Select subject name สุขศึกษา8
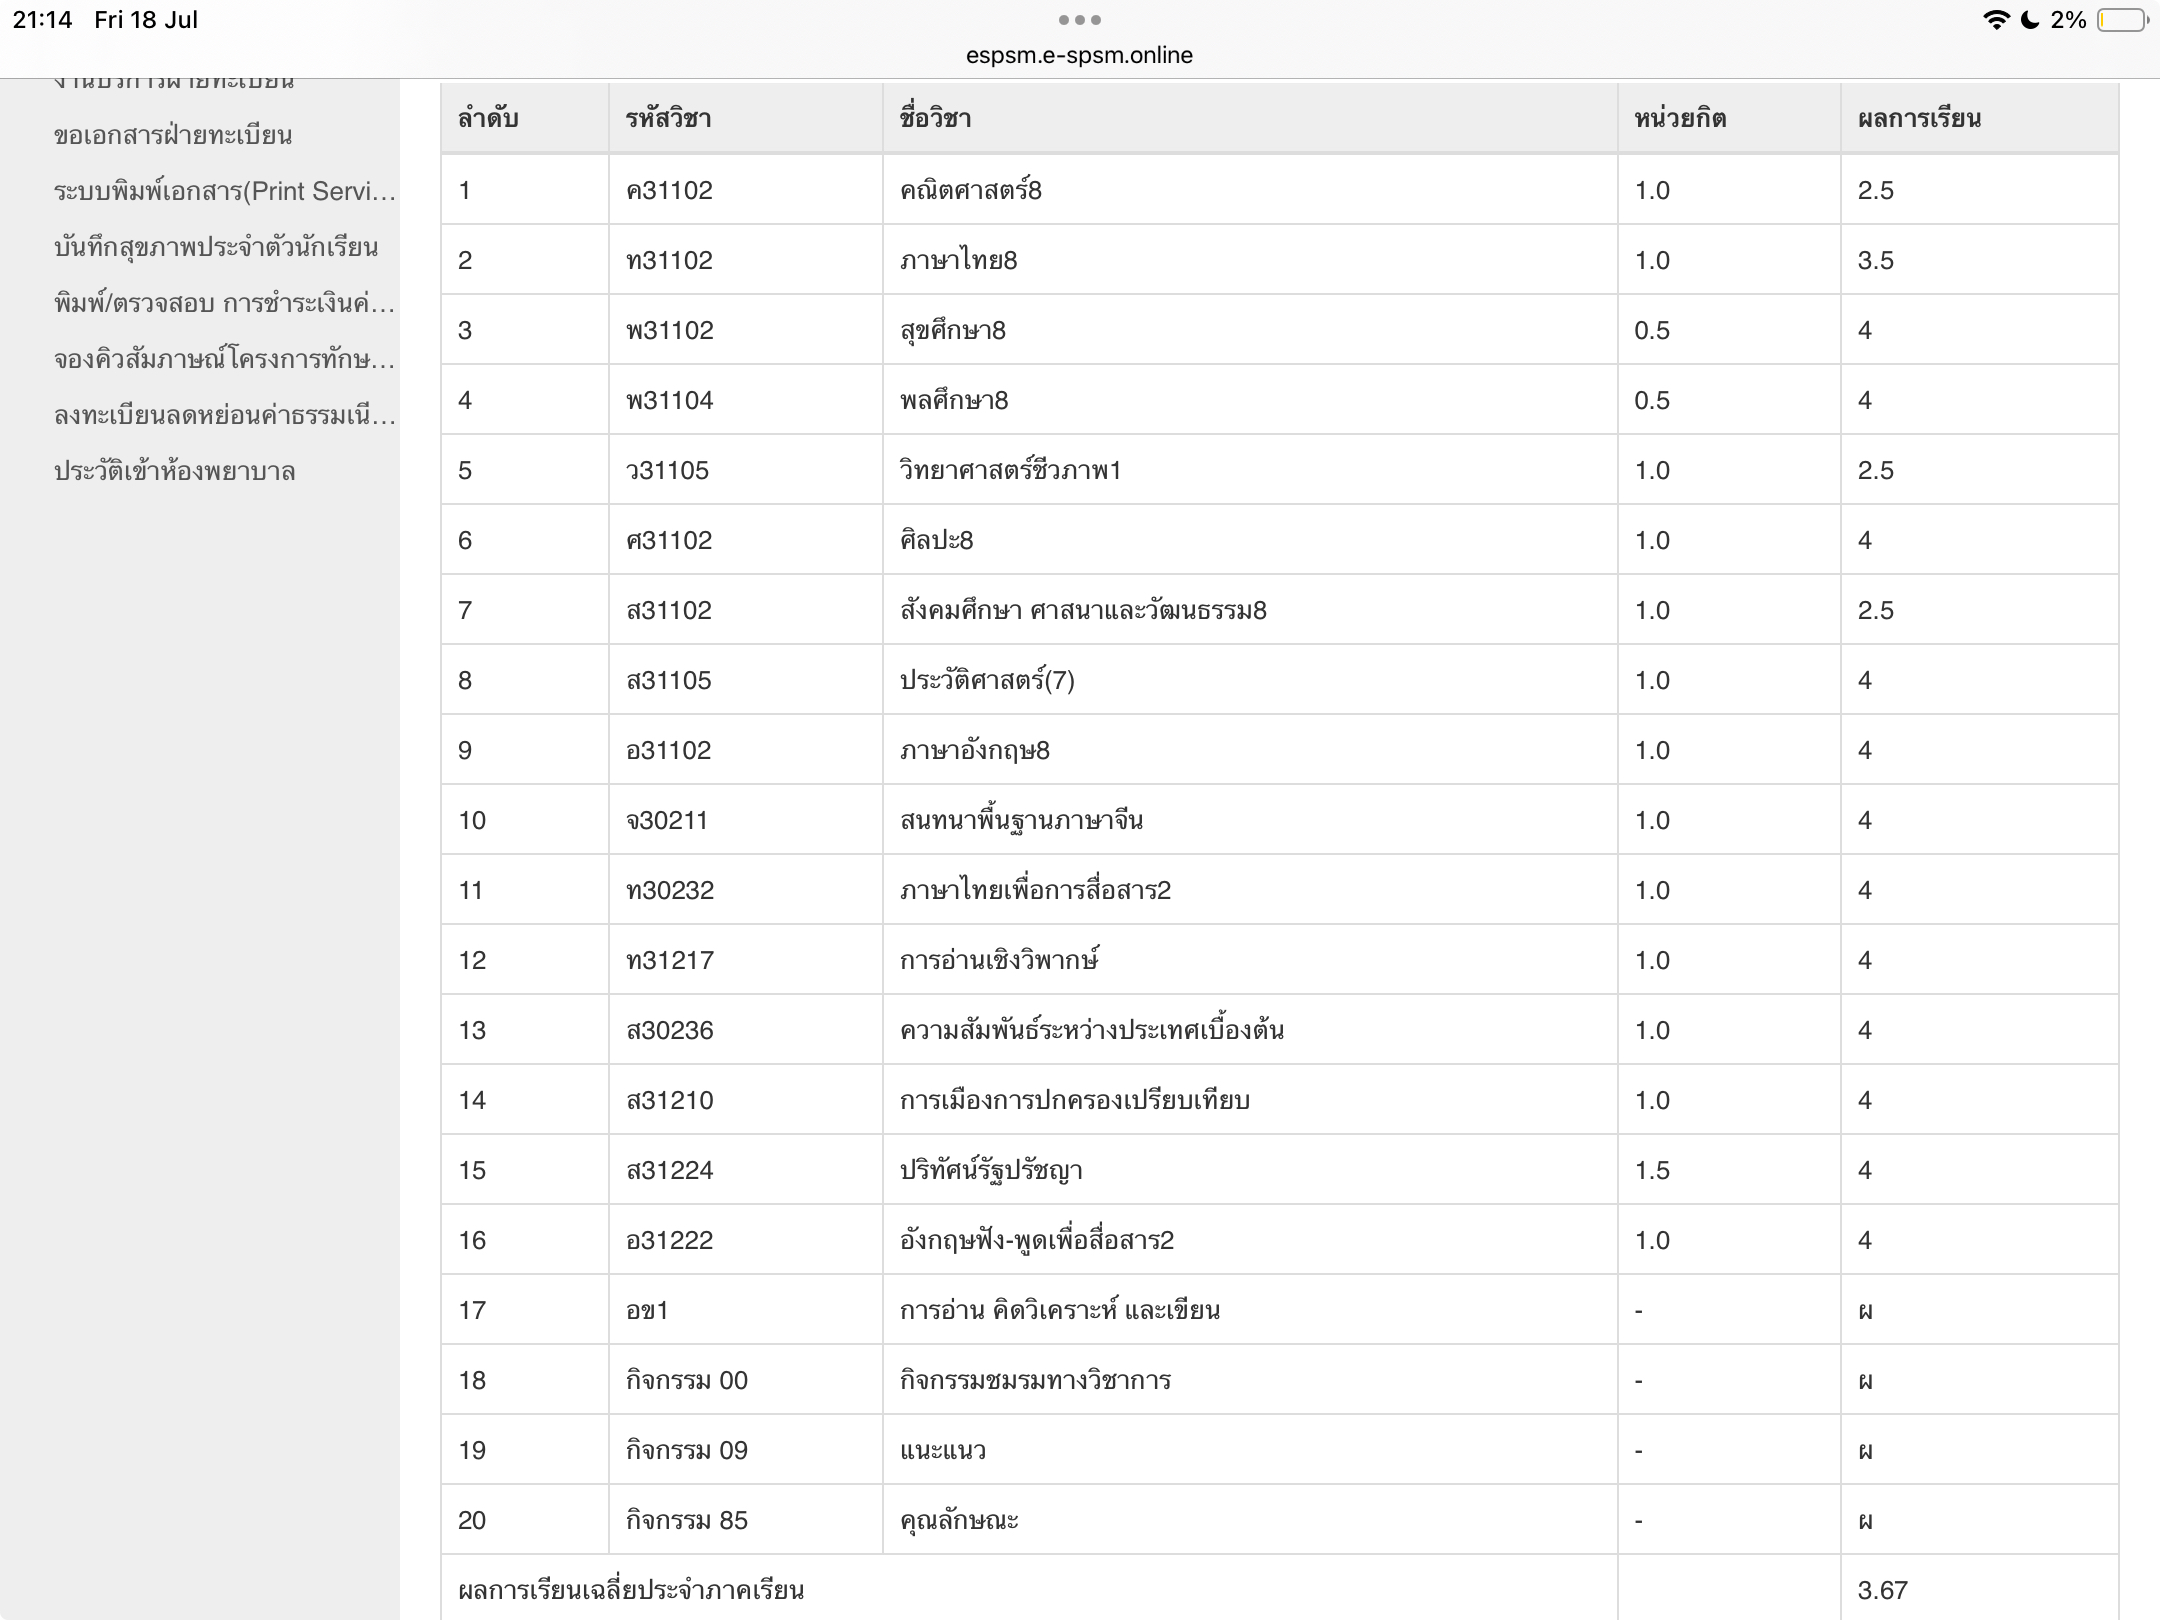The image size is (2160, 1620). pos(952,330)
